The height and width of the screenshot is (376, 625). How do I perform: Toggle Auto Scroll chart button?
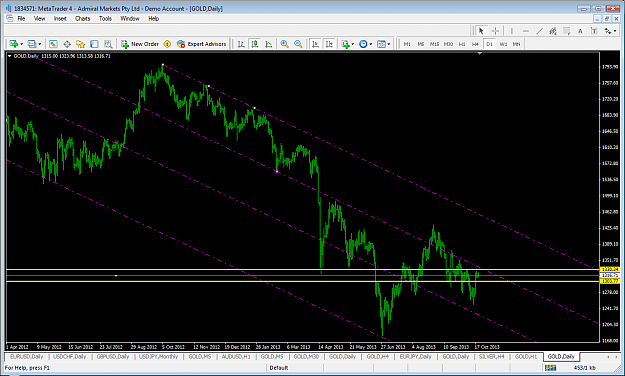[315, 44]
